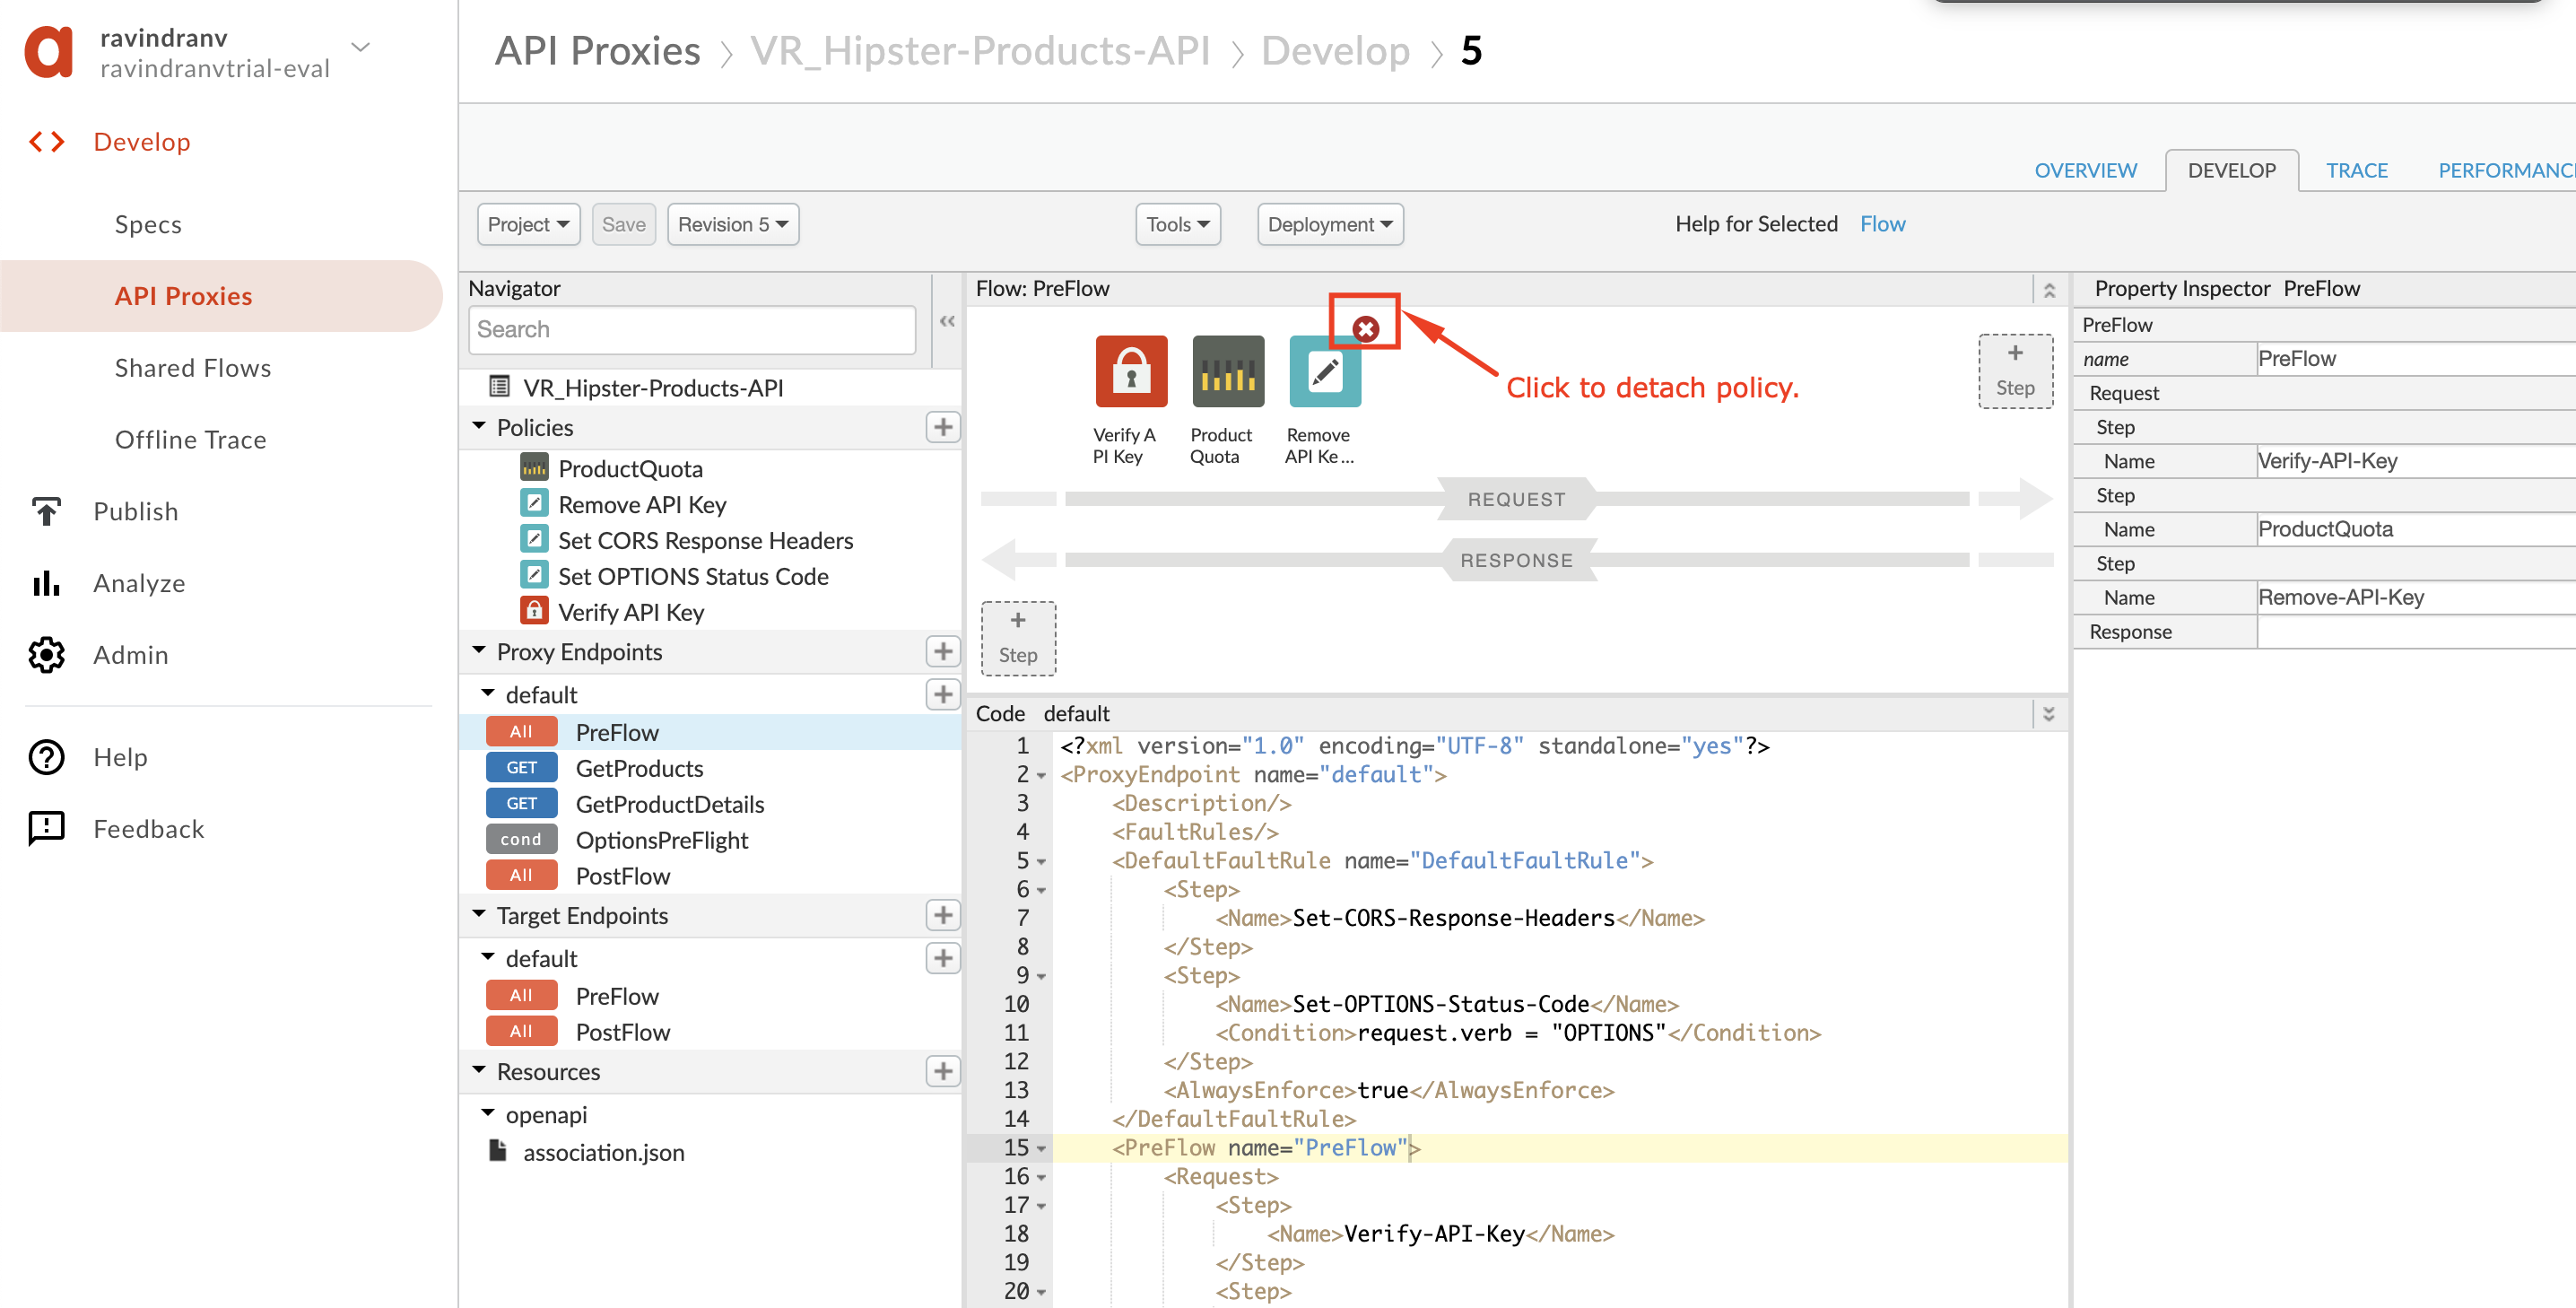The width and height of the screenshot is (2576, 1308).
Task: Open Feedback via the speech bubble icon
Action: [x=46, y=828]
